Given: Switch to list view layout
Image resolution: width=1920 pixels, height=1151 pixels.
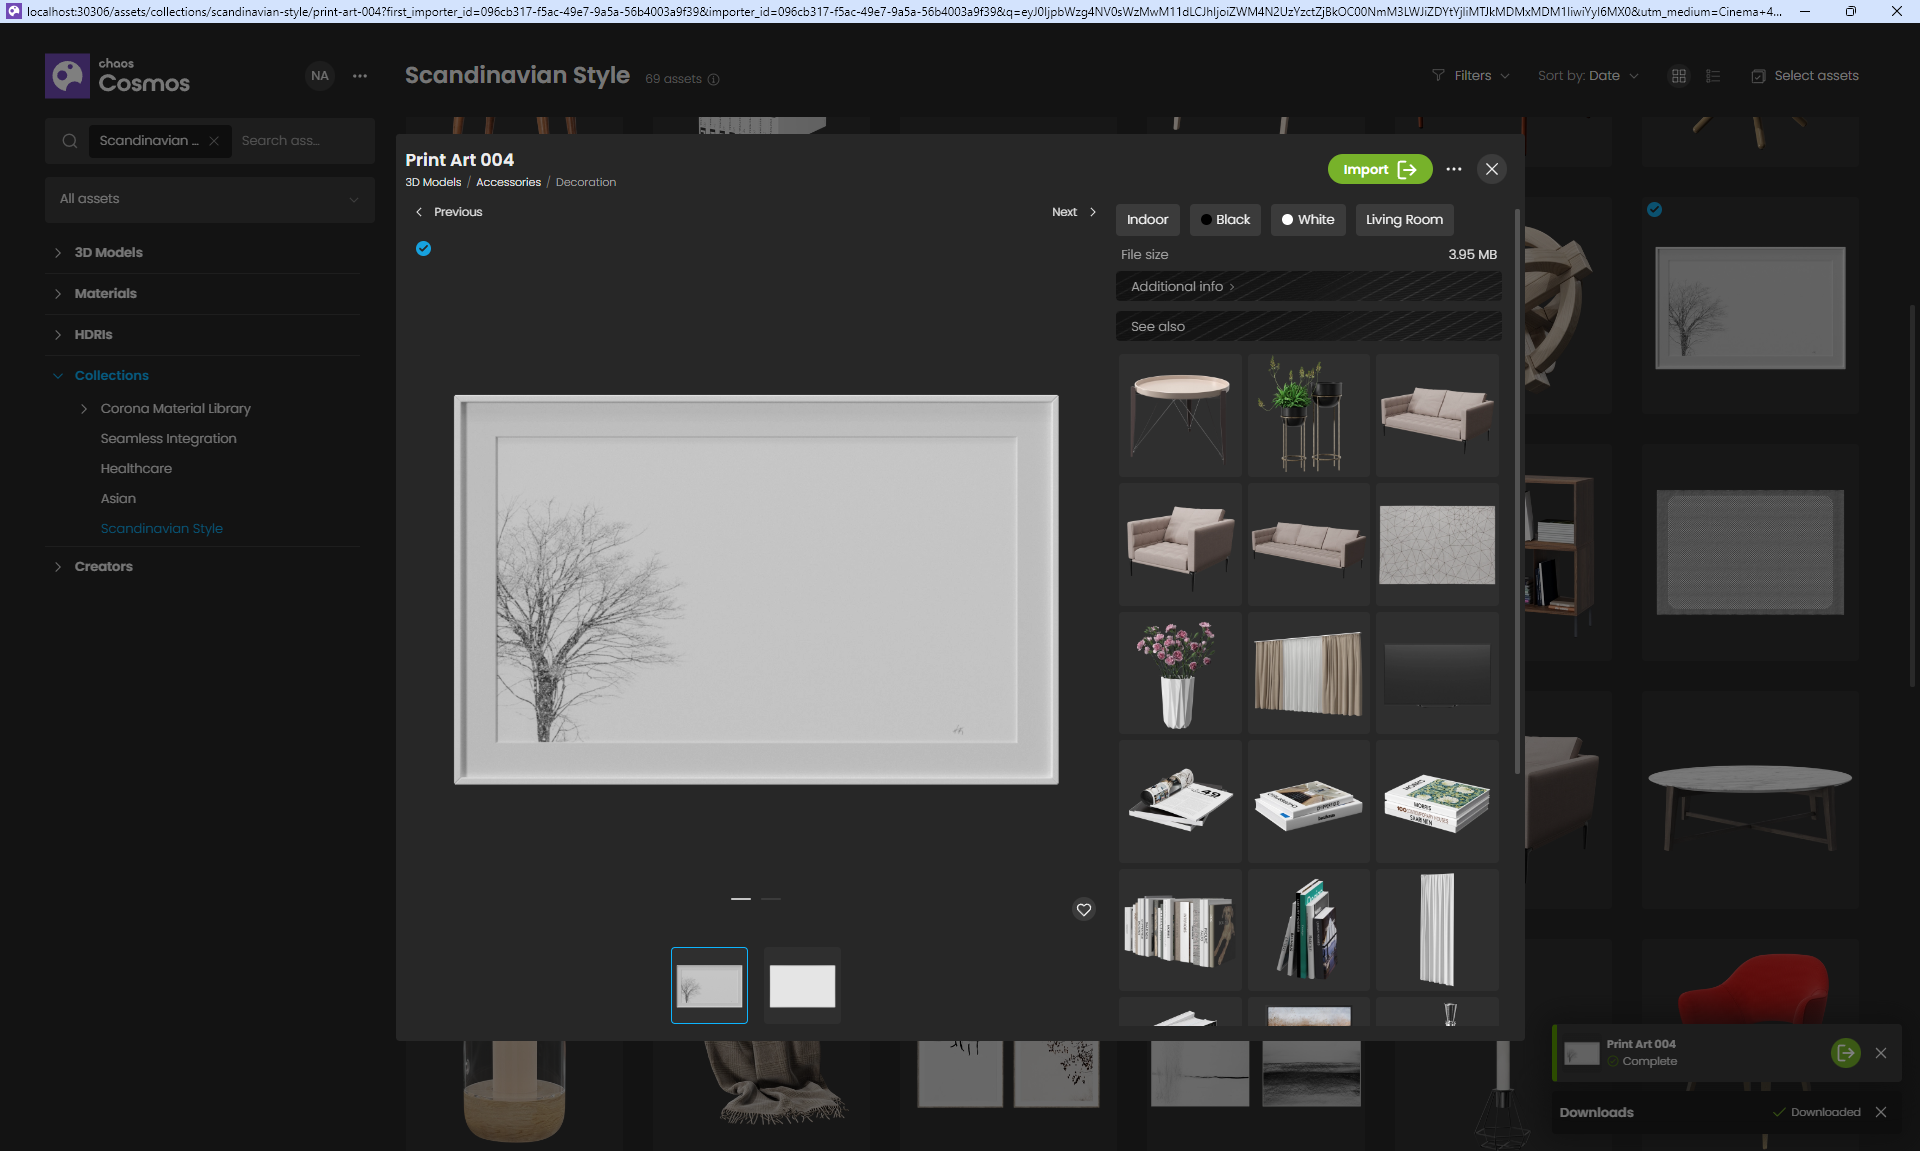Looking at the screenshot, I should click(1713, 76).
